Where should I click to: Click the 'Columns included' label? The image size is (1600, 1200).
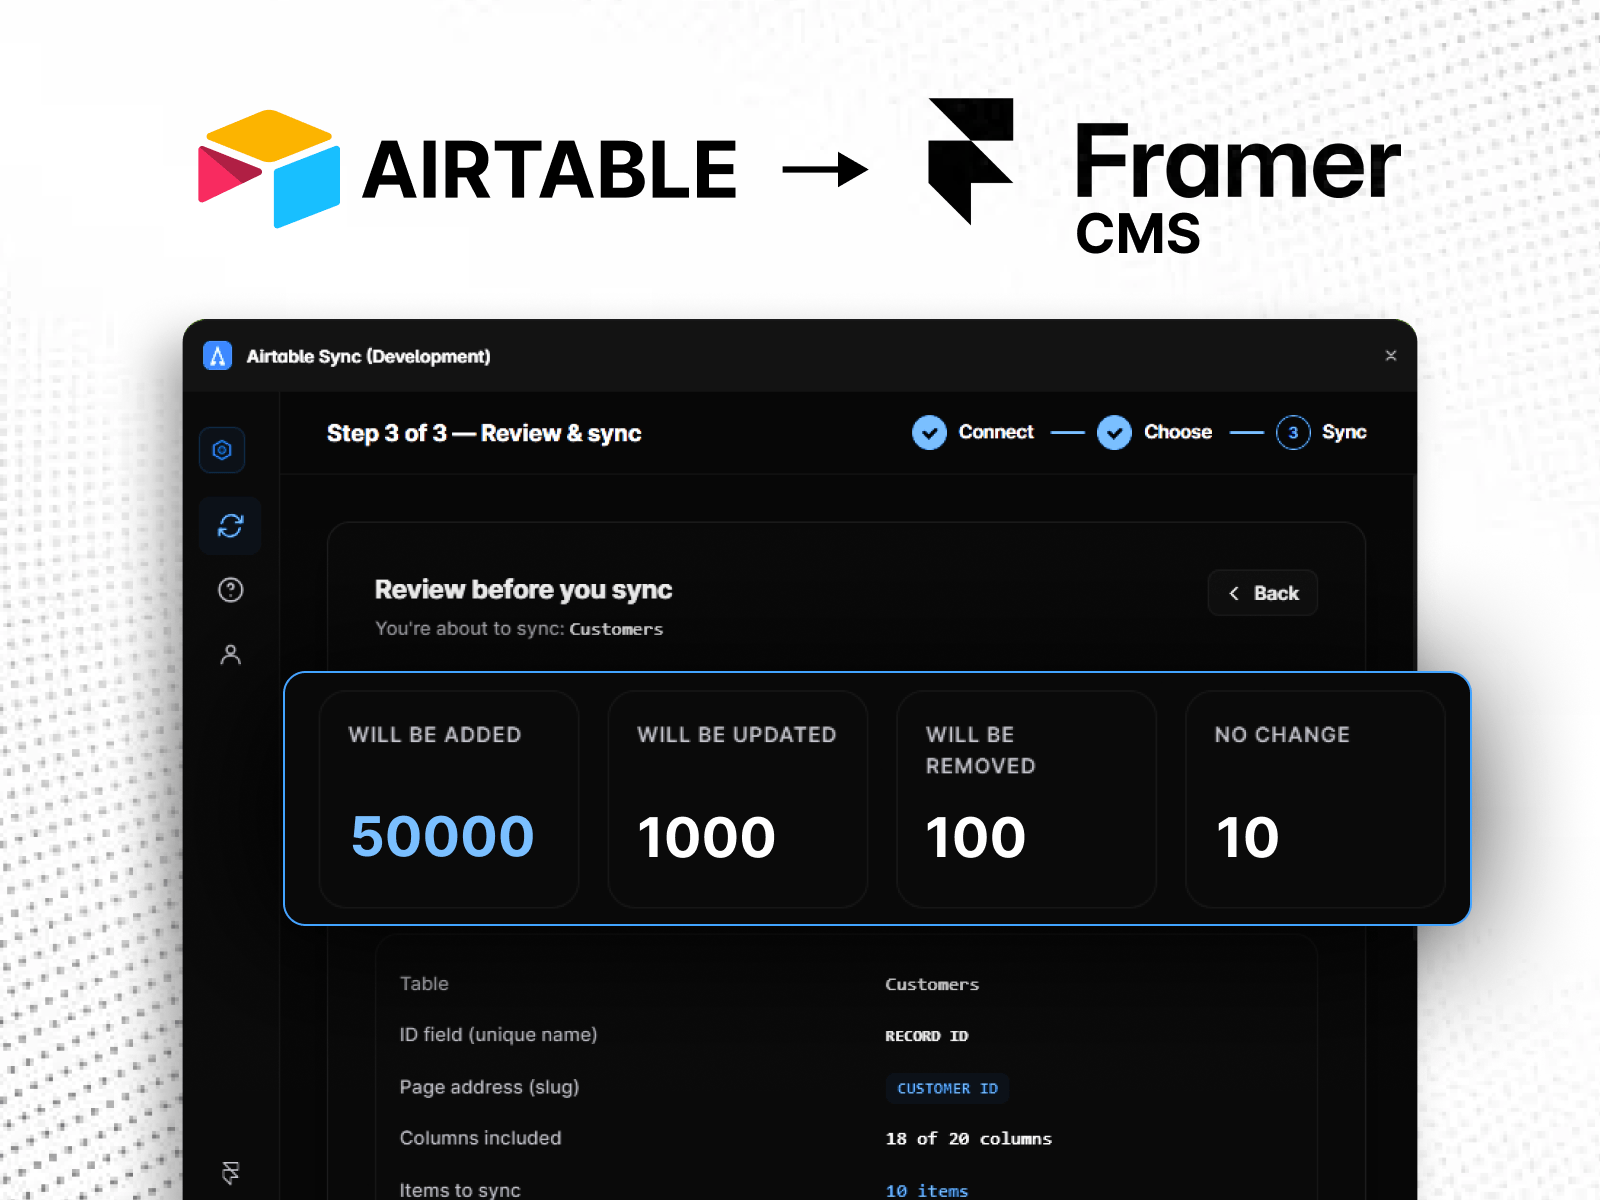(x=480, y=1138)
